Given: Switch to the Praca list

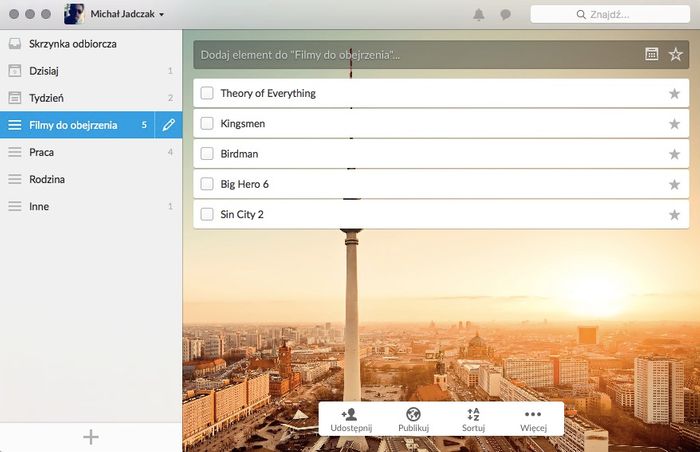Looking at the screenshot, I should coord(42,152).
